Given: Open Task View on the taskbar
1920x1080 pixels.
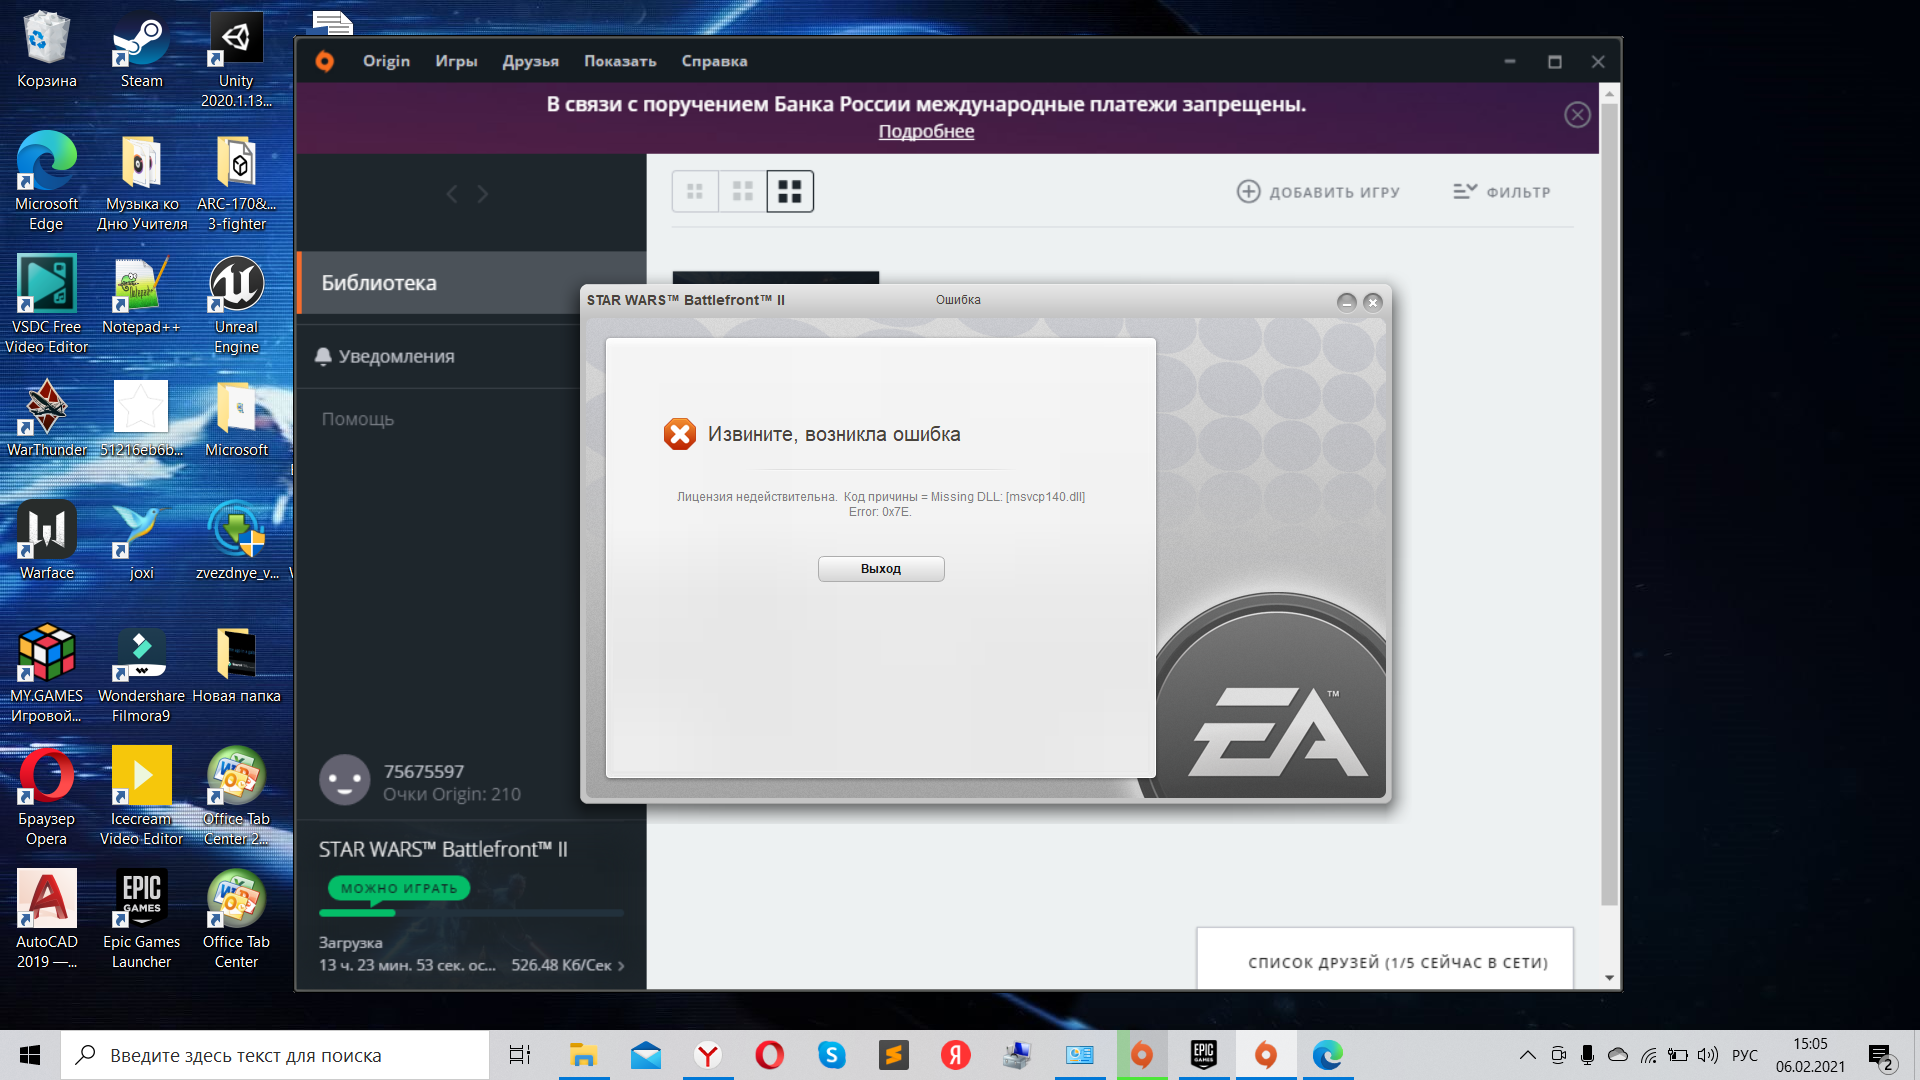Looking at the screenshot, I should point(520,1055).
